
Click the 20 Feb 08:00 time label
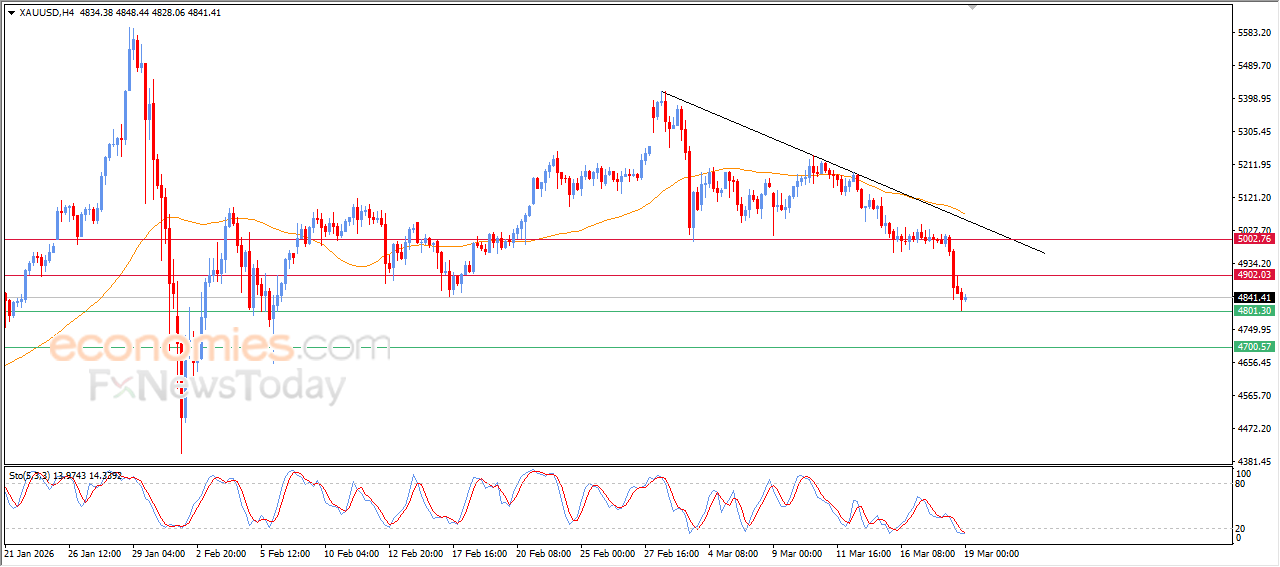point(544,553)
